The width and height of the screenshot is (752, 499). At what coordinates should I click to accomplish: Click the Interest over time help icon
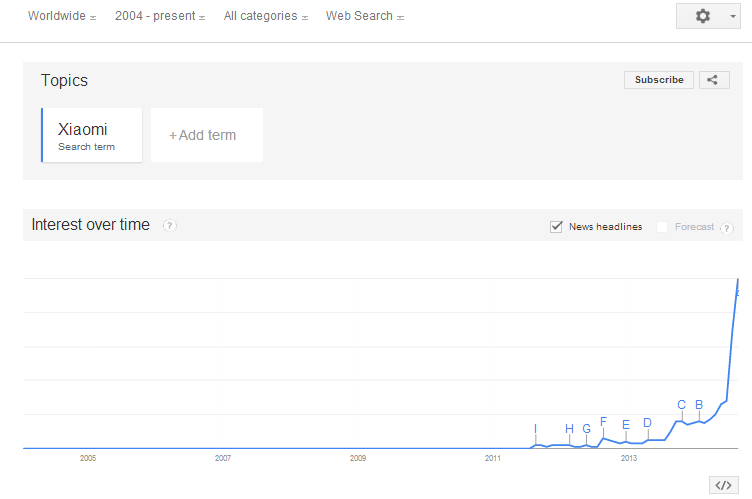point(169,225)
